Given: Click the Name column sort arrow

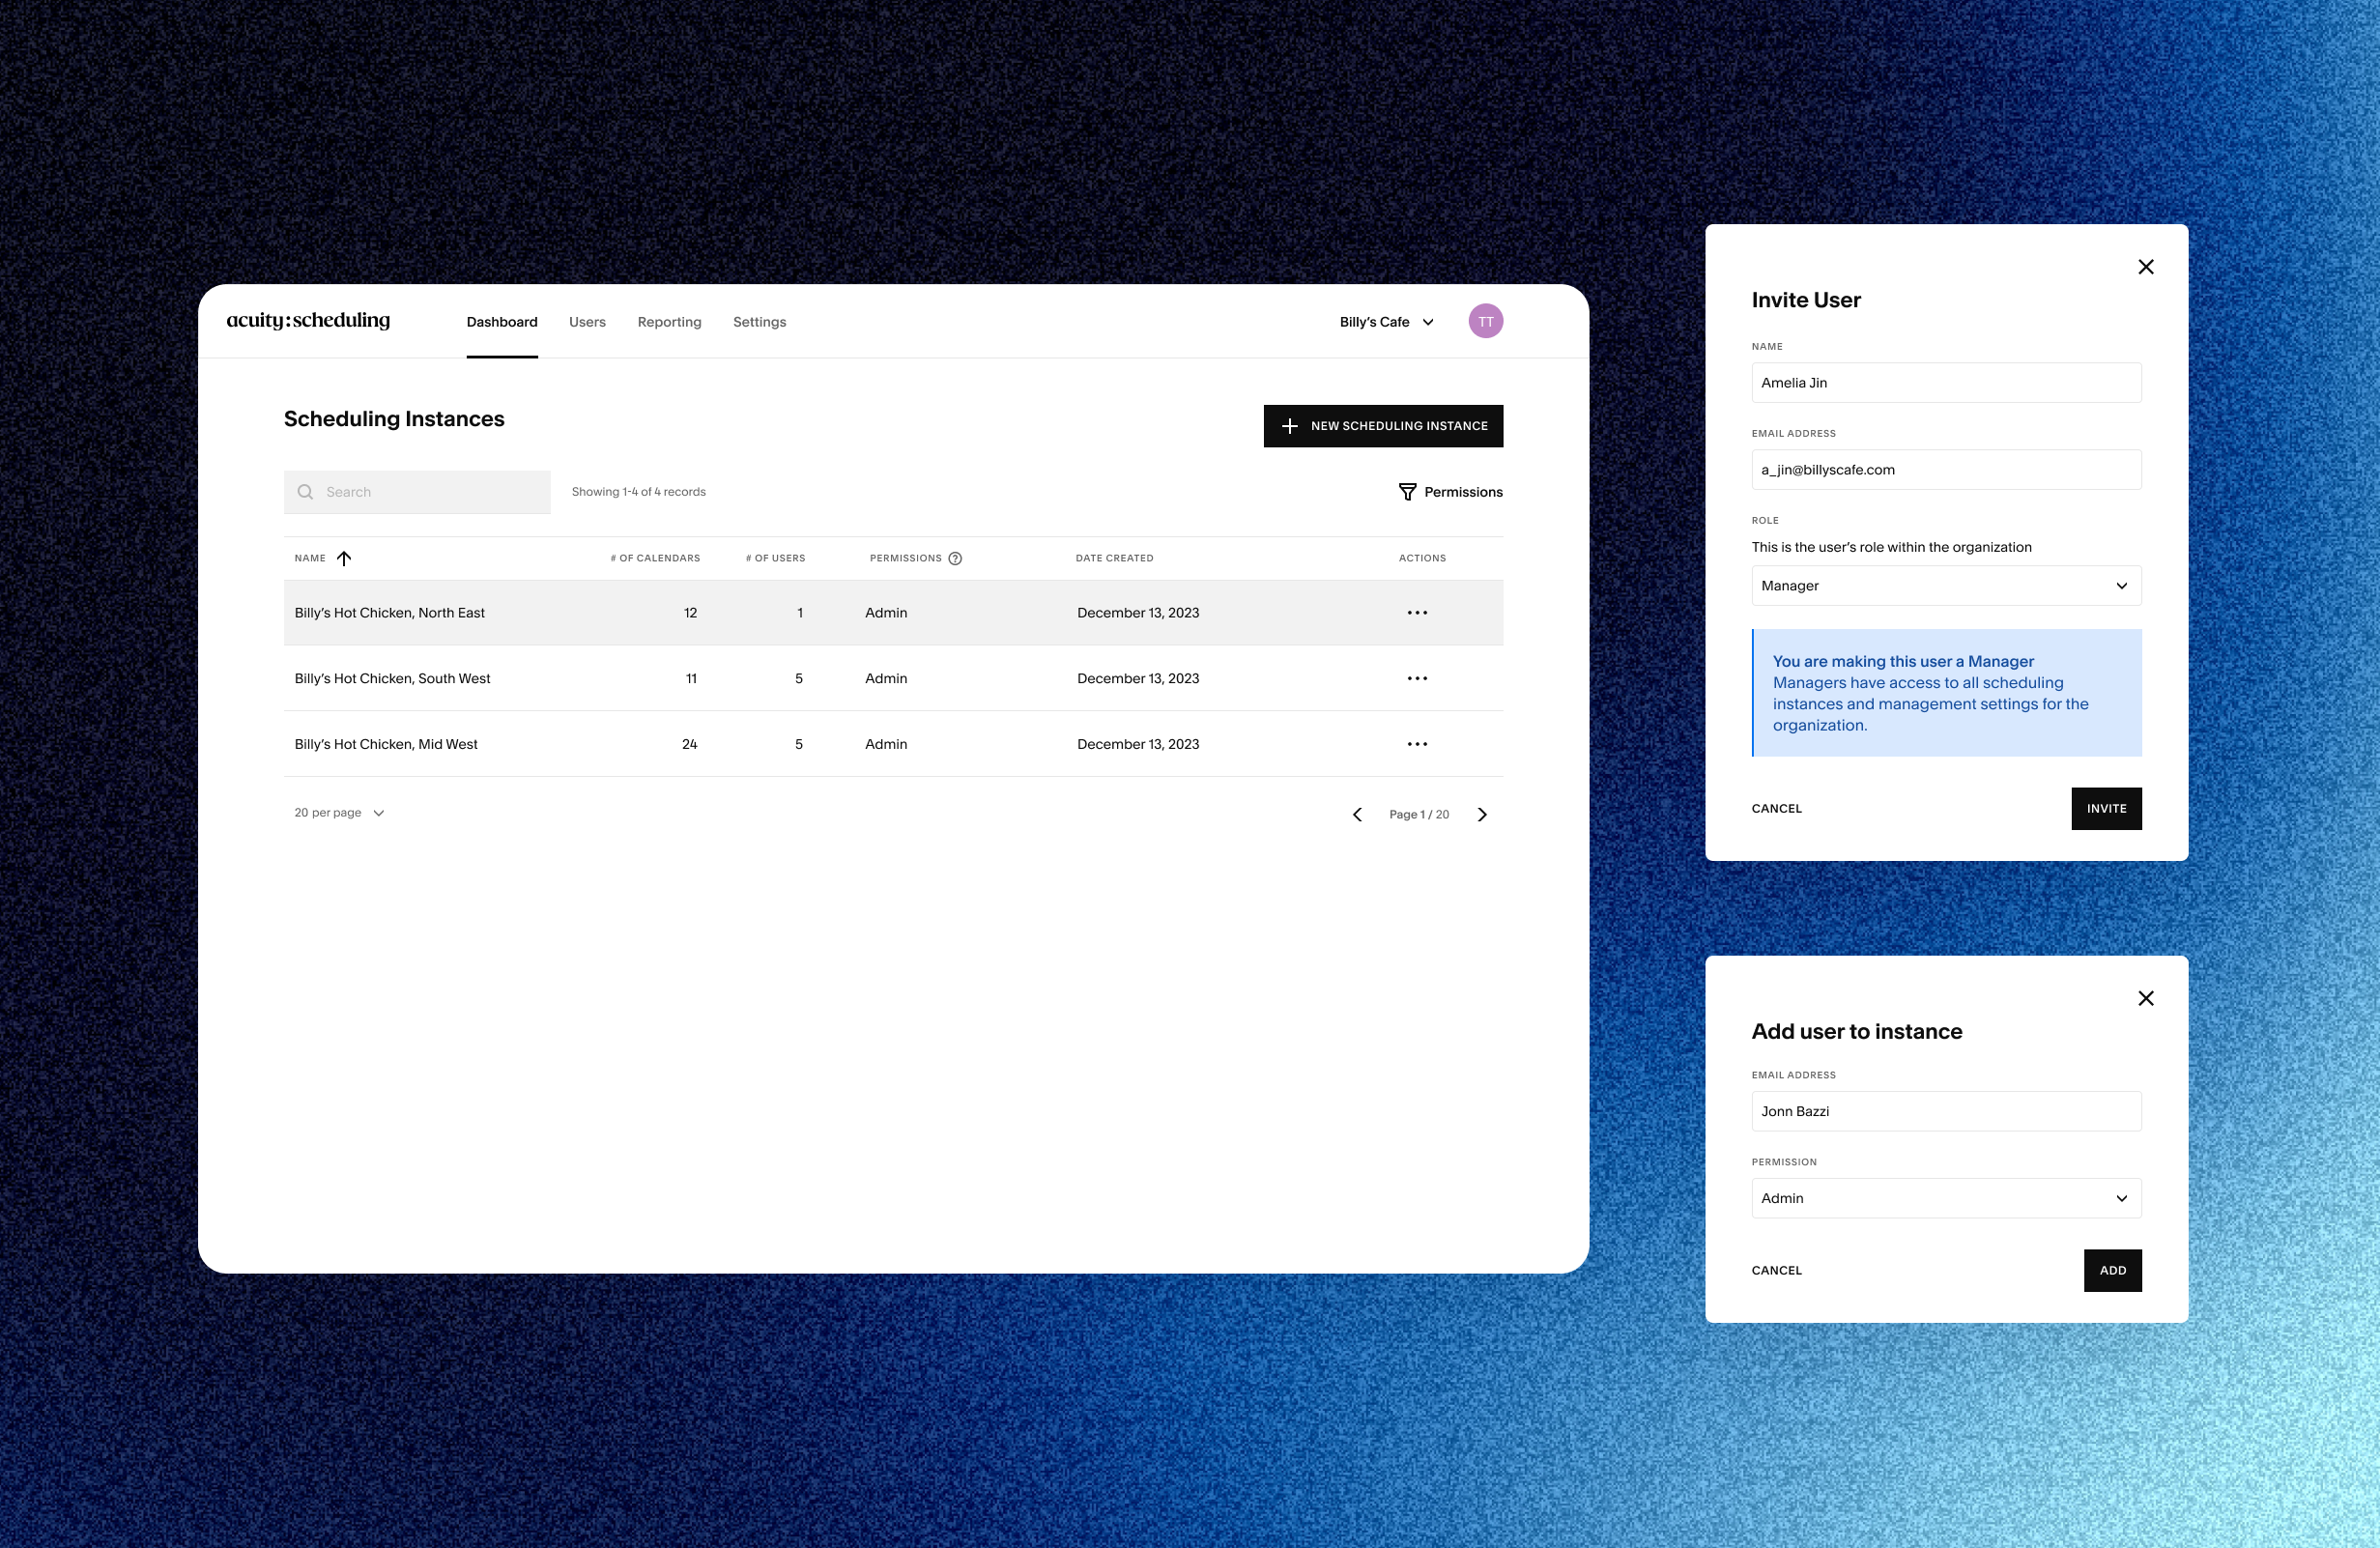Looking at the screenshot, I should coord(345,558).
